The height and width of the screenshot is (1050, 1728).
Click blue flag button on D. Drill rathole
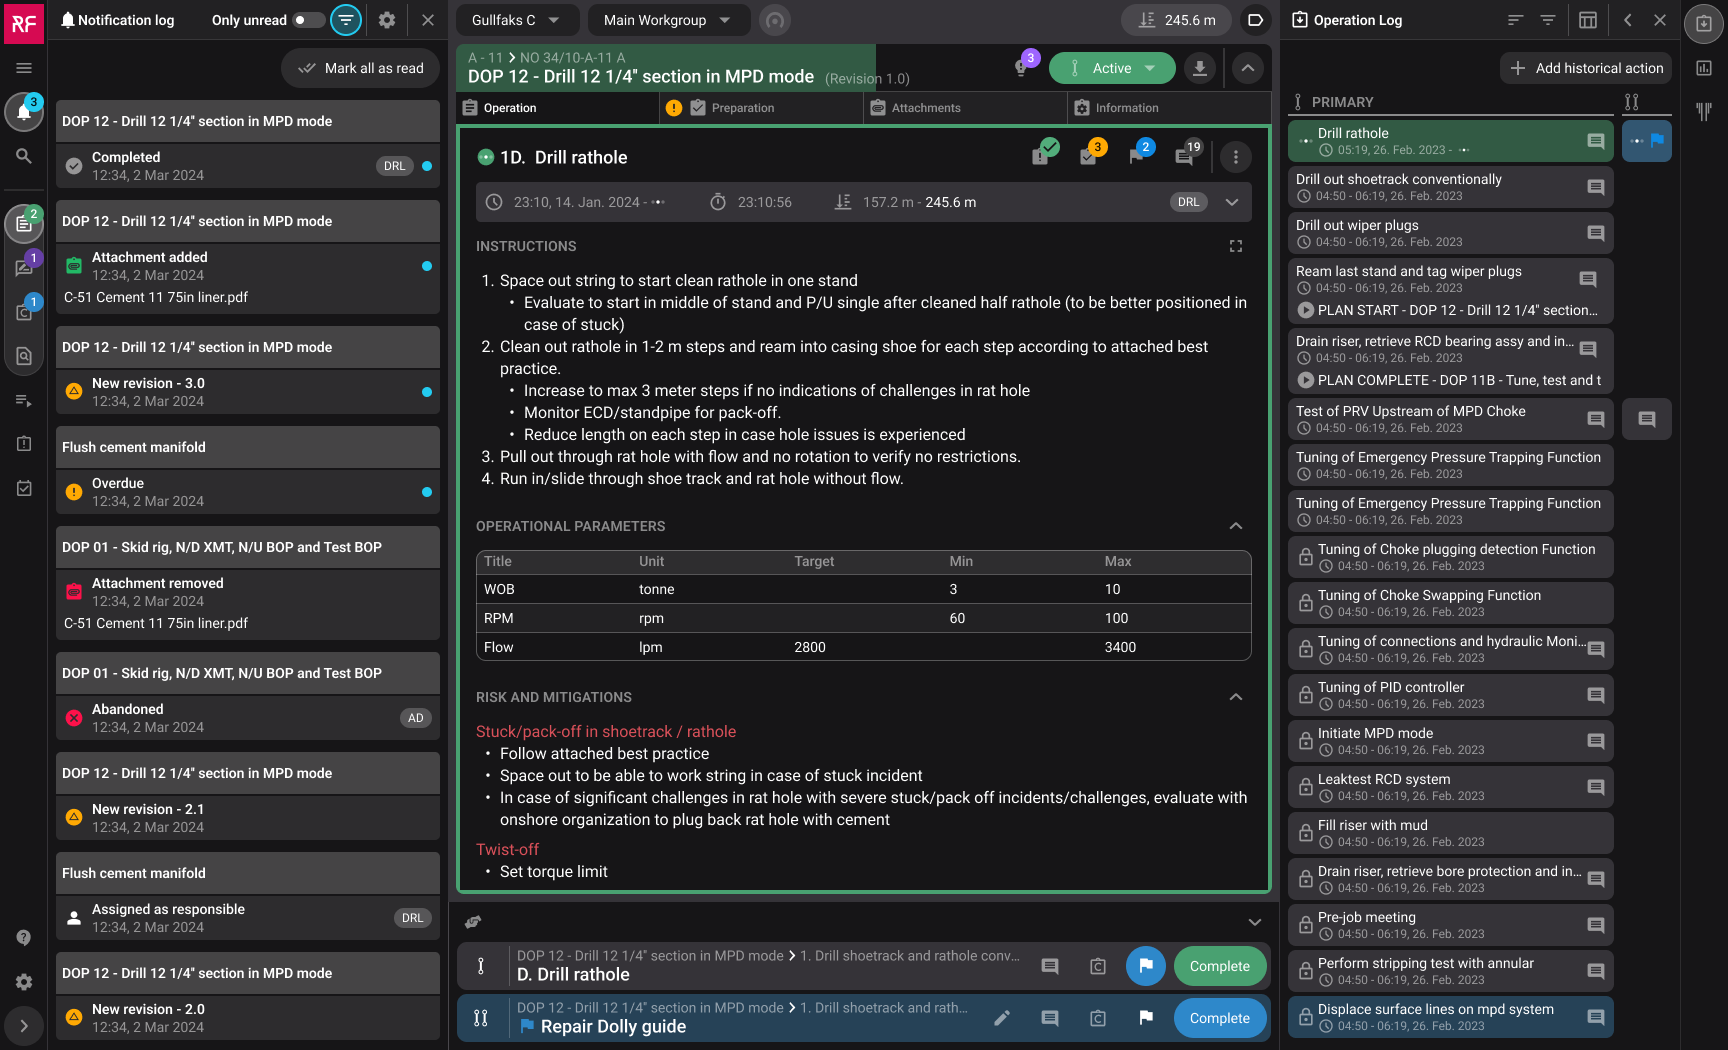[x=1146, y=966]
